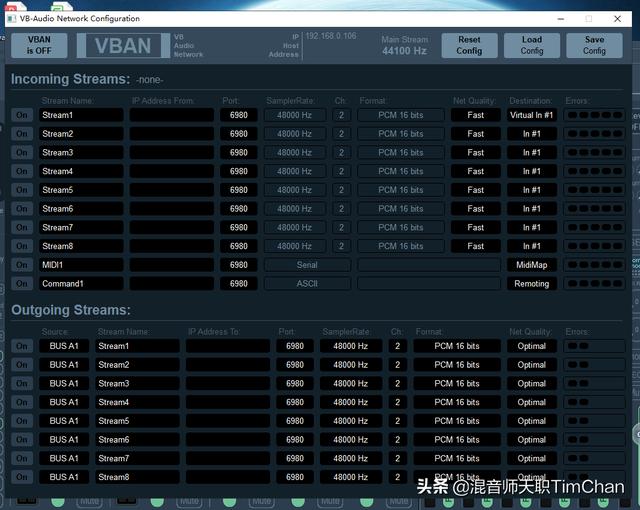
Task: Edit port 6980 of outgoing Stream7
Action: click(295, 459)
